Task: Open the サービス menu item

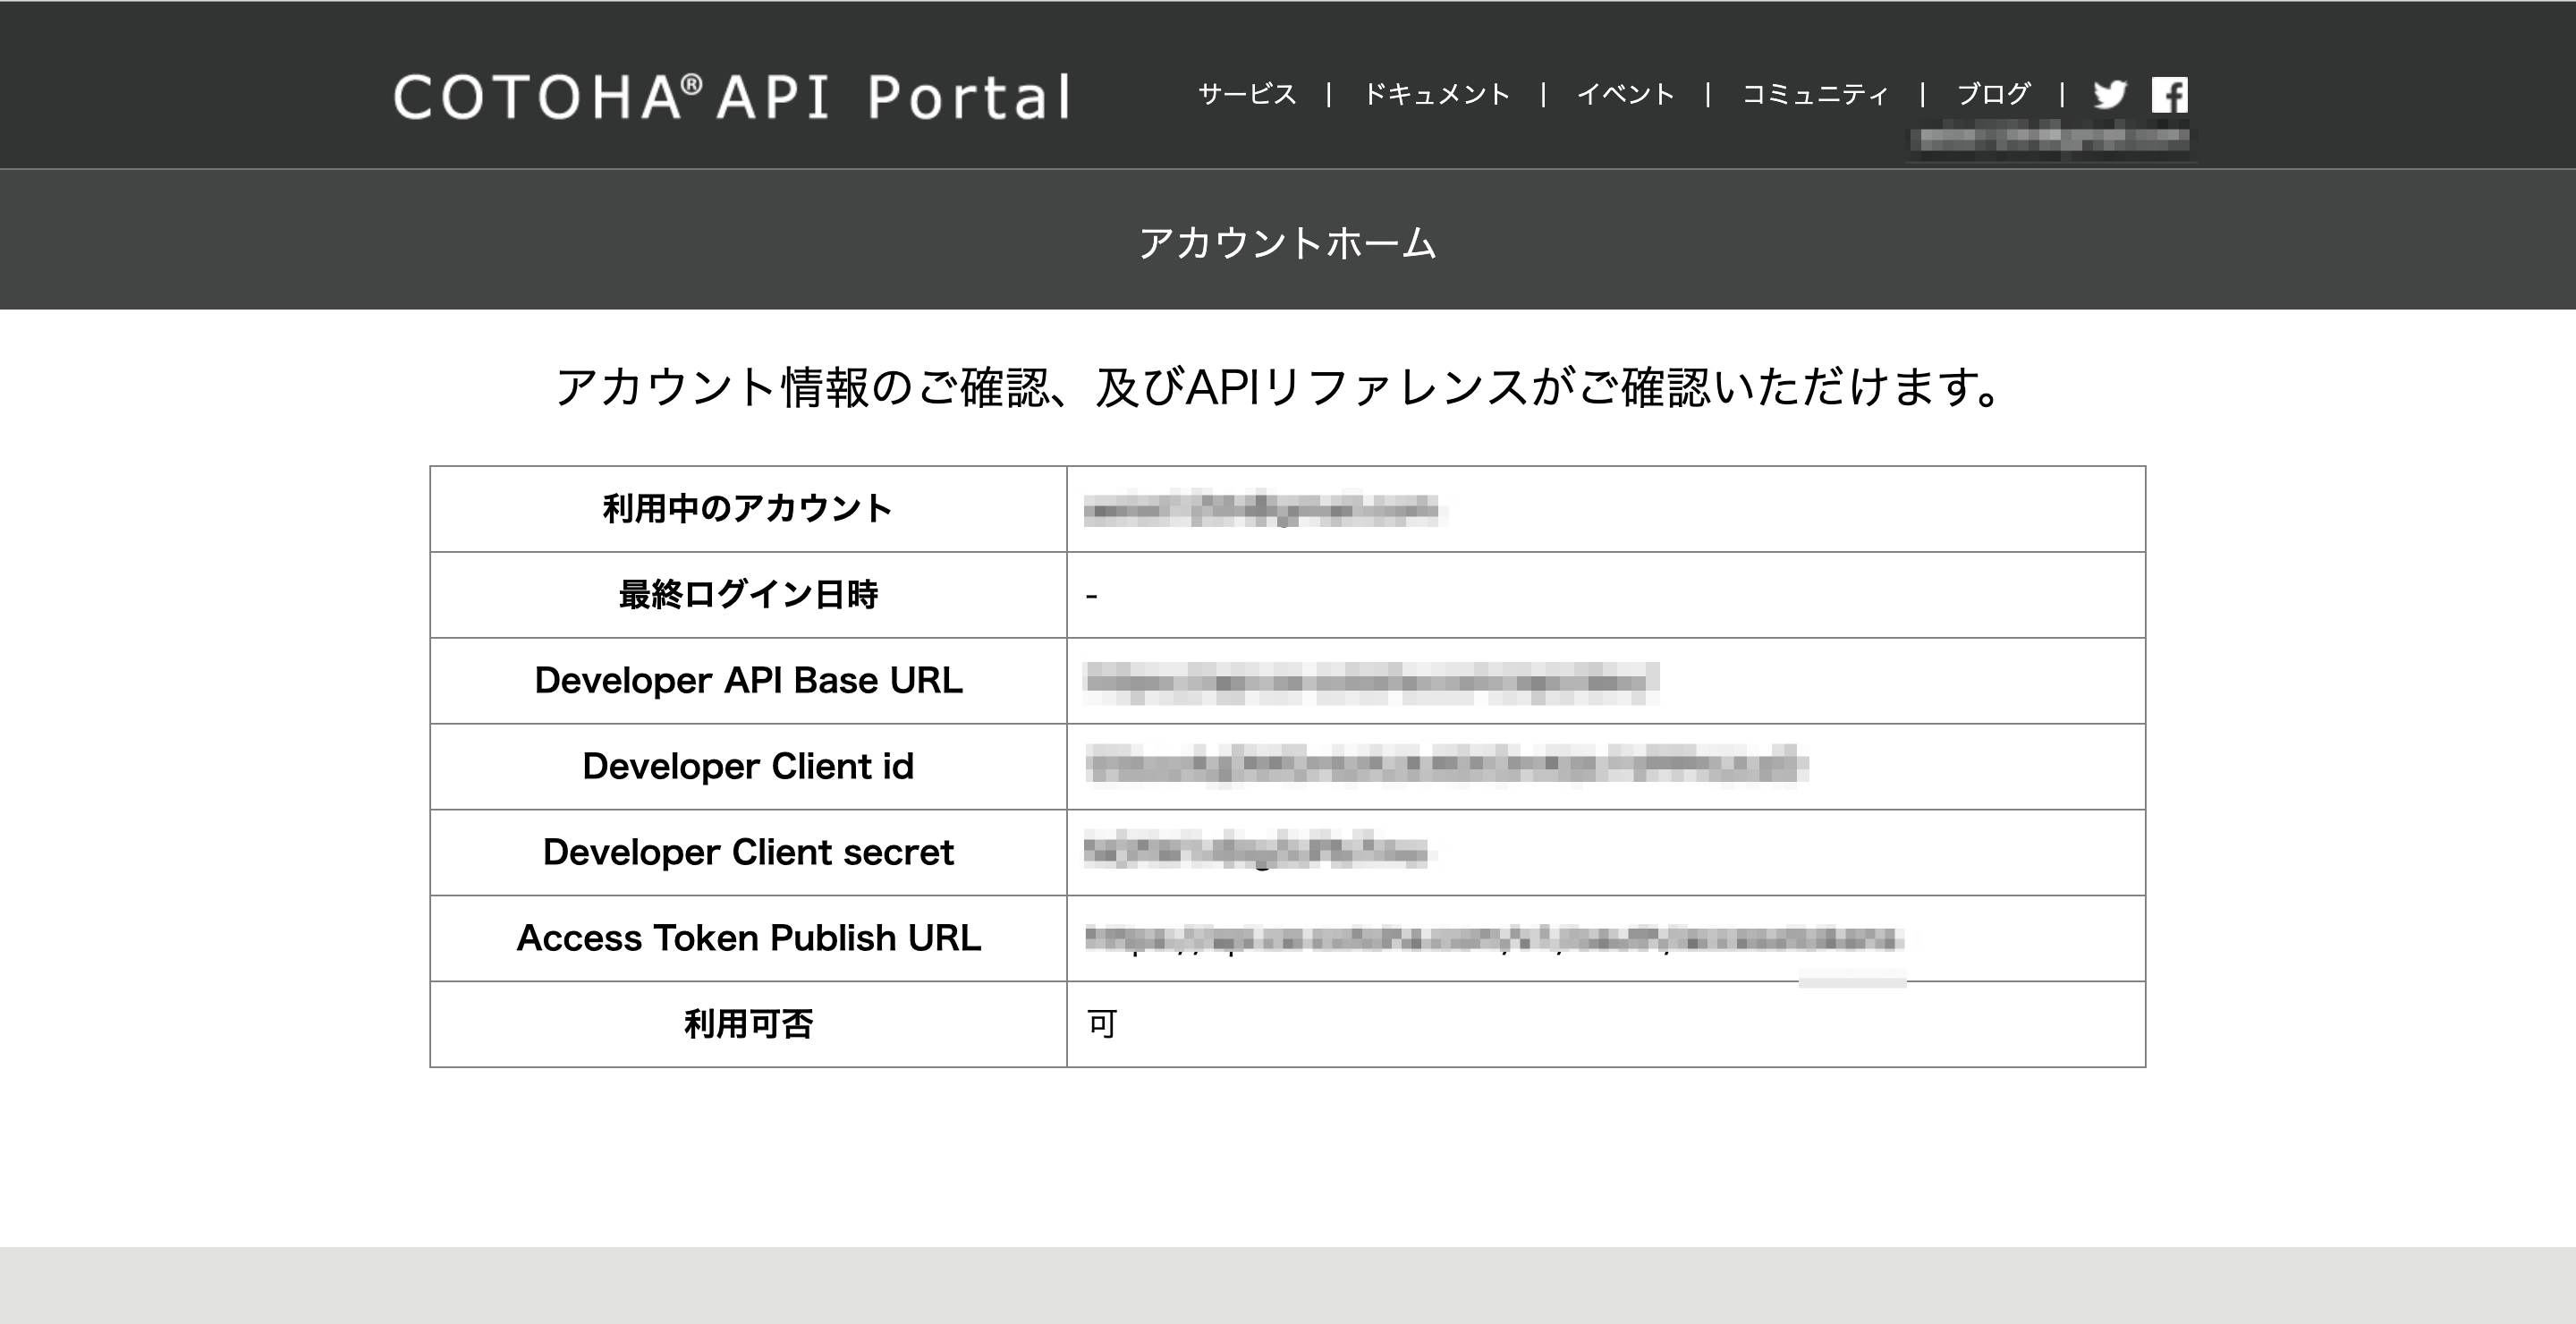Action: click(1247, 95)
